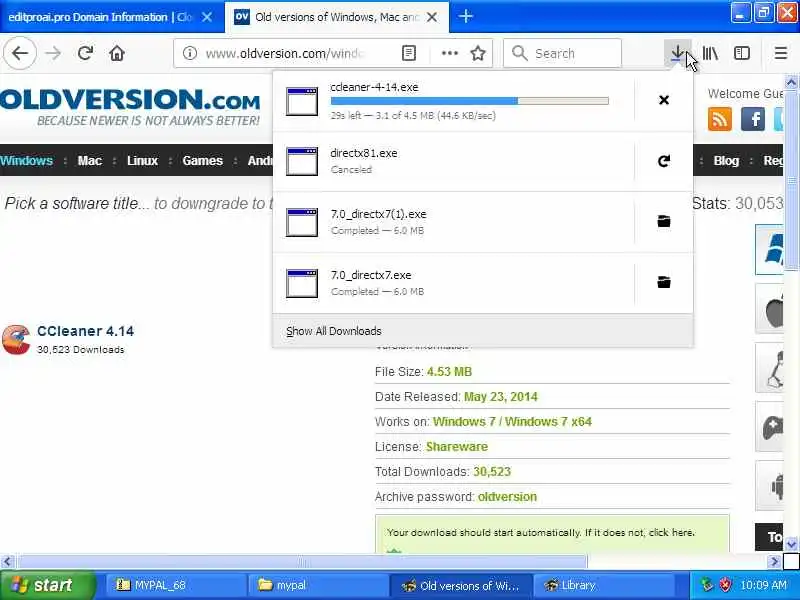Click the downloads arrow toolbar button
This screenshot has width=800, height=600.
[x=677, y=53]
